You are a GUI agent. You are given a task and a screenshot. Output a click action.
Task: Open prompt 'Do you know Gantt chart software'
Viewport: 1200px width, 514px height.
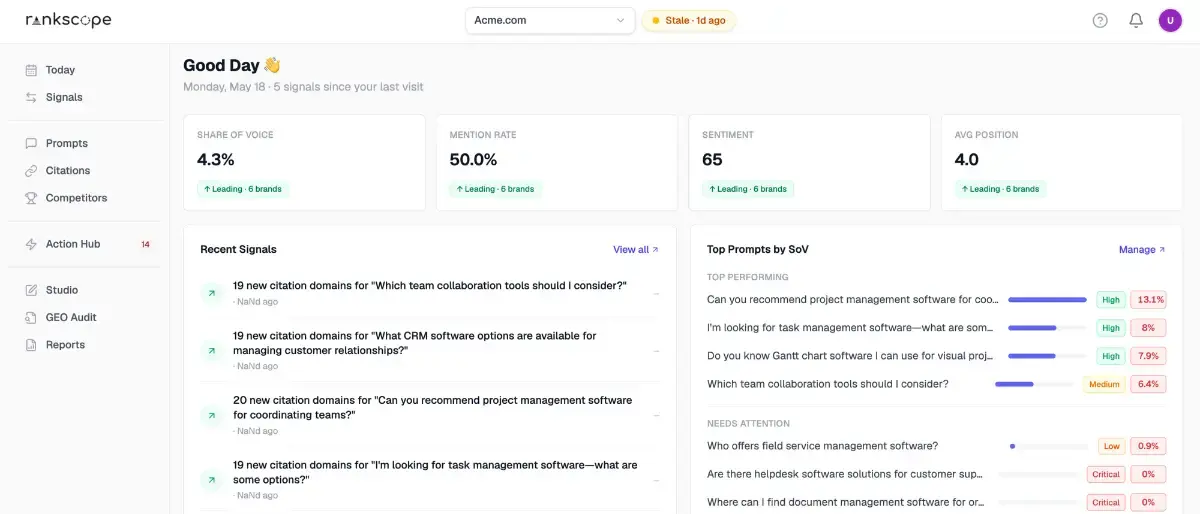(x=850, y=355)
